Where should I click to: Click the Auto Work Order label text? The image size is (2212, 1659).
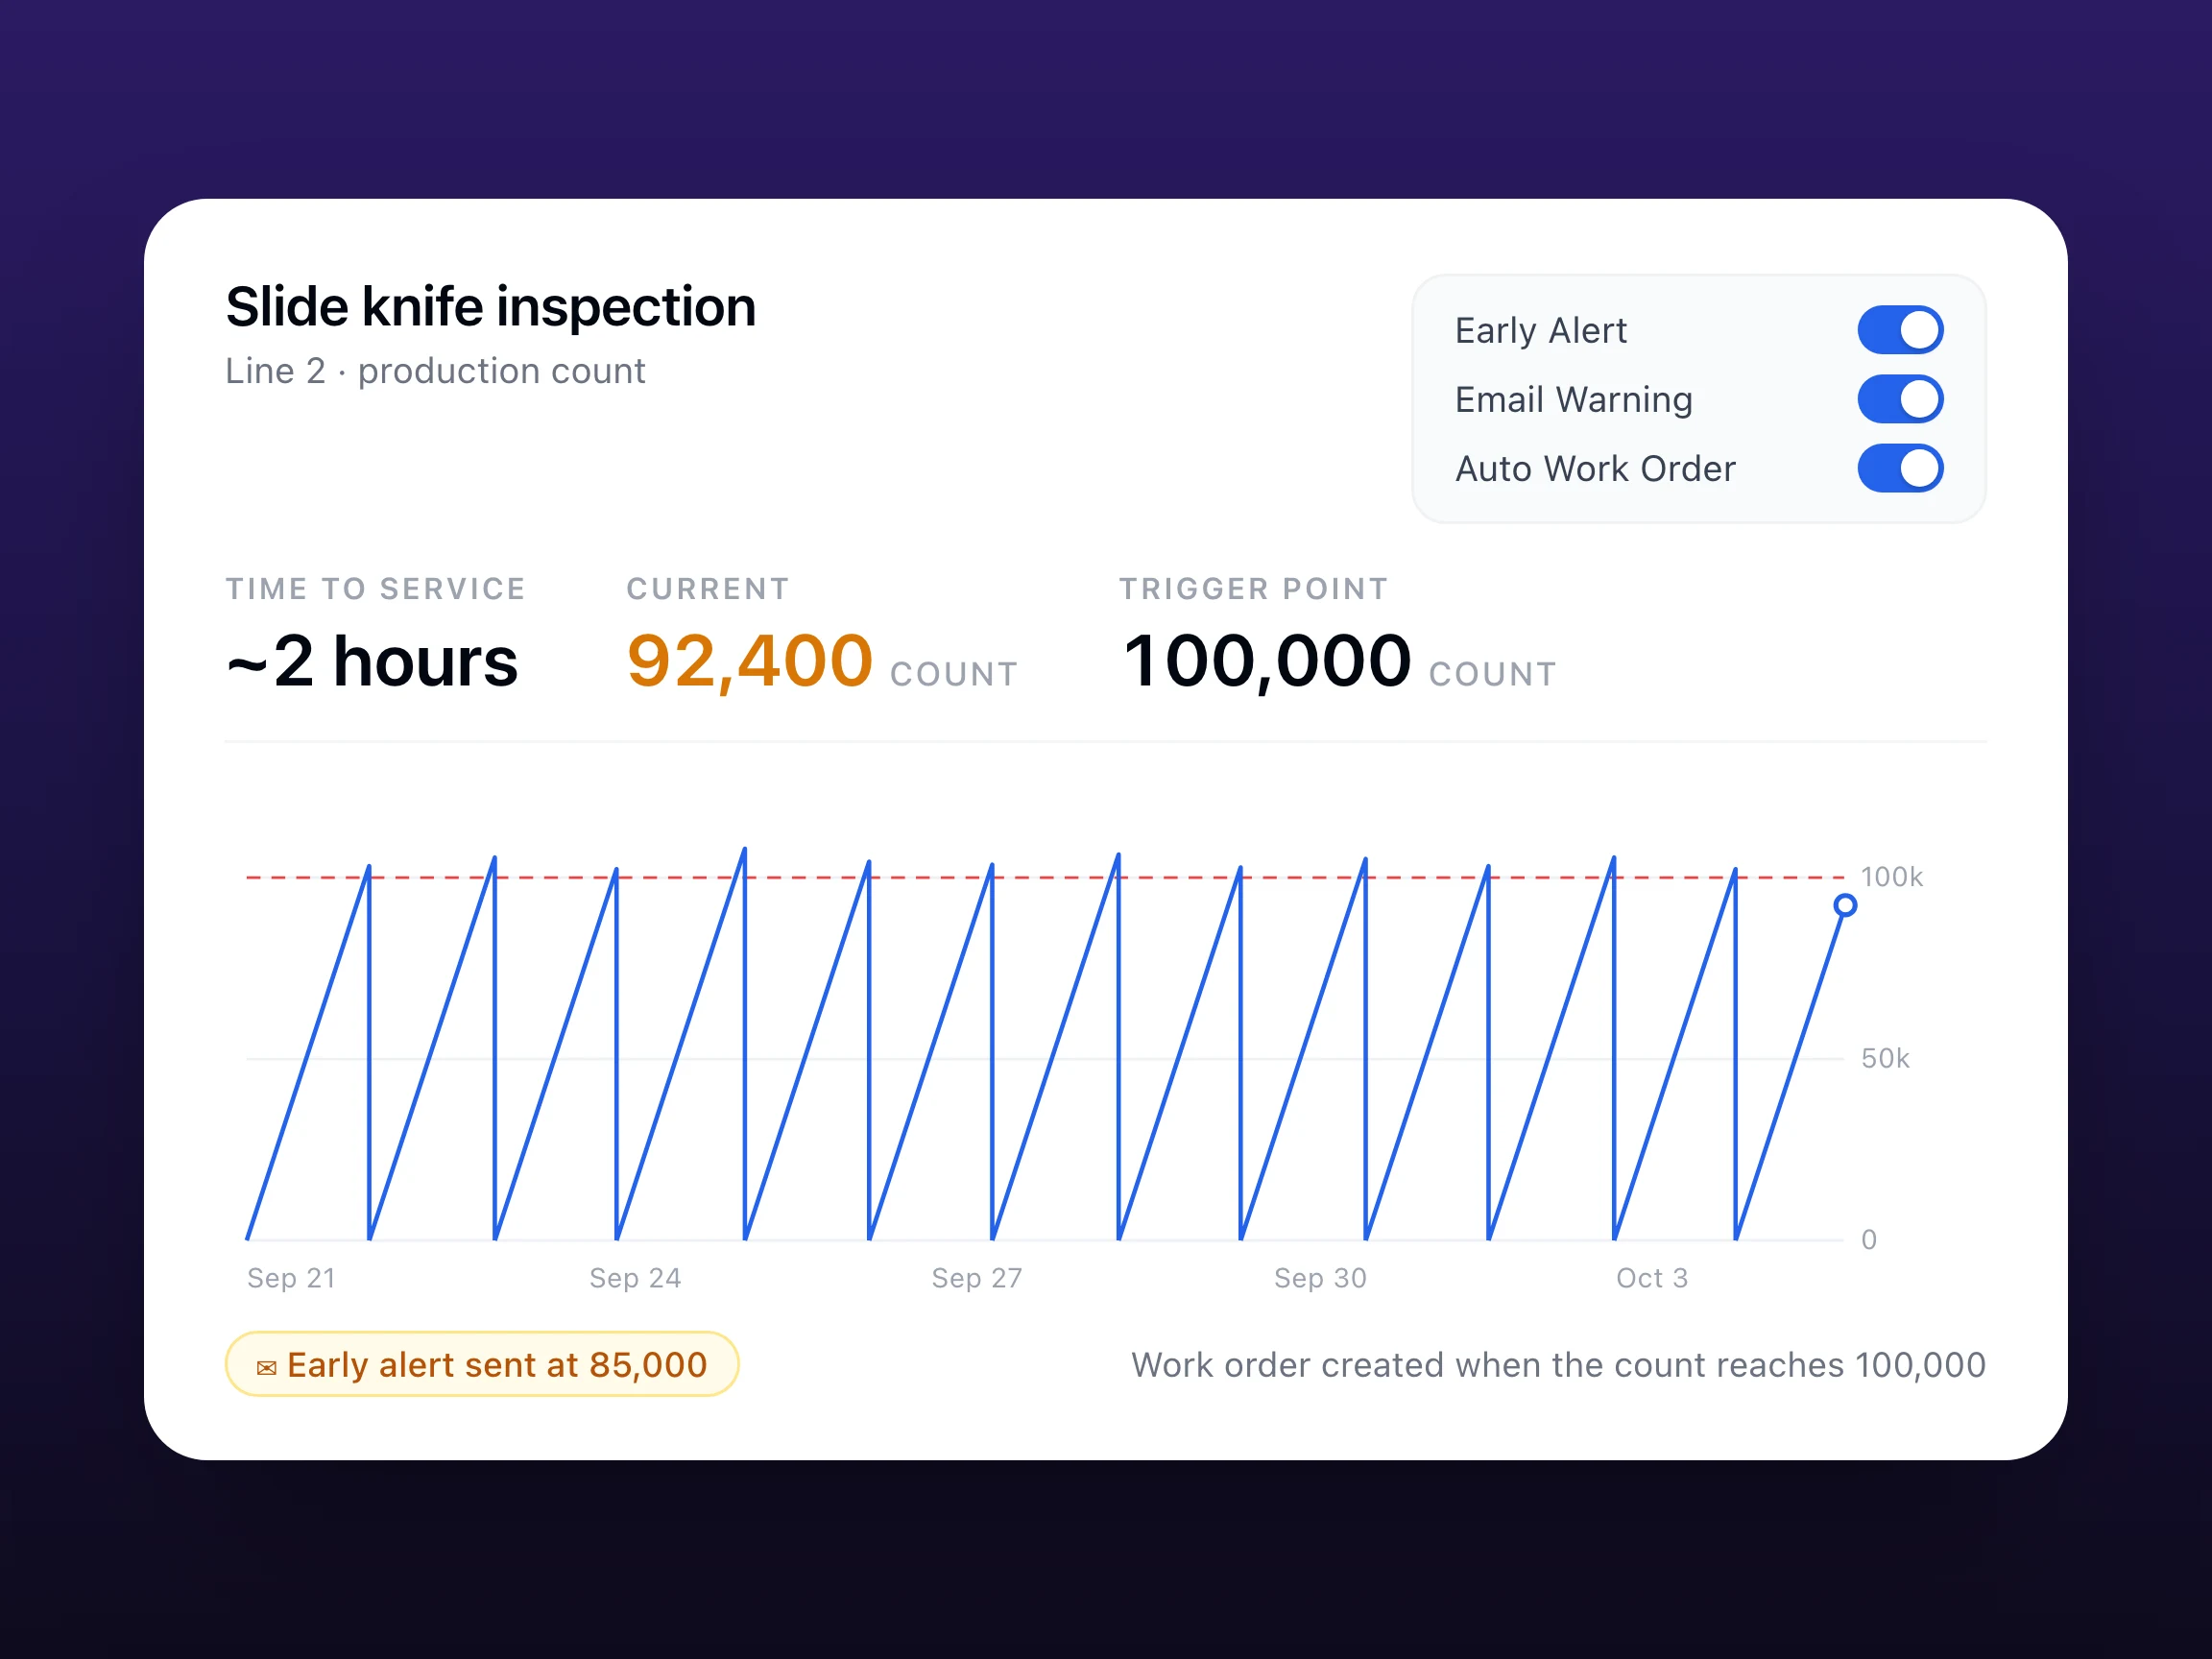(1595, 469)
